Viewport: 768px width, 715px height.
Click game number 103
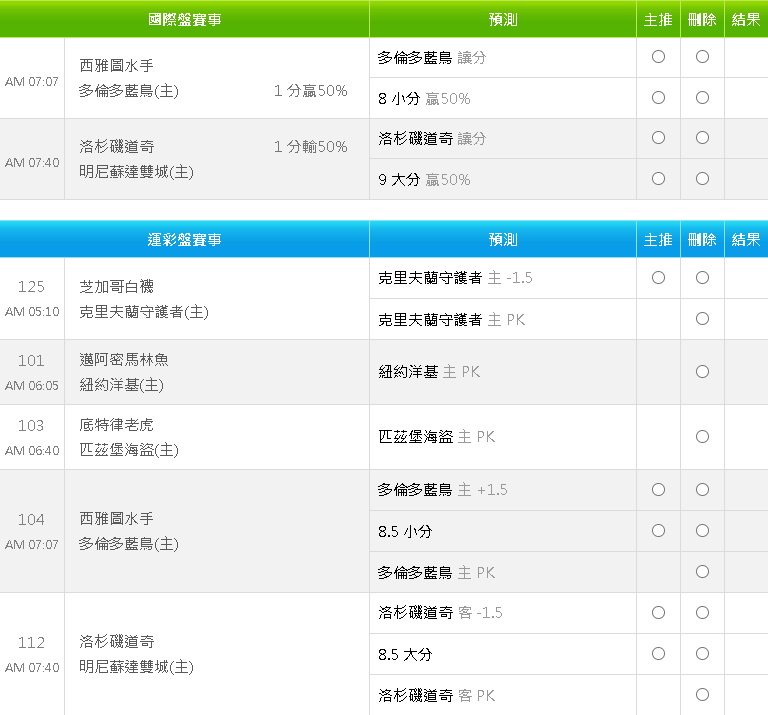click(x=31, y=426)
